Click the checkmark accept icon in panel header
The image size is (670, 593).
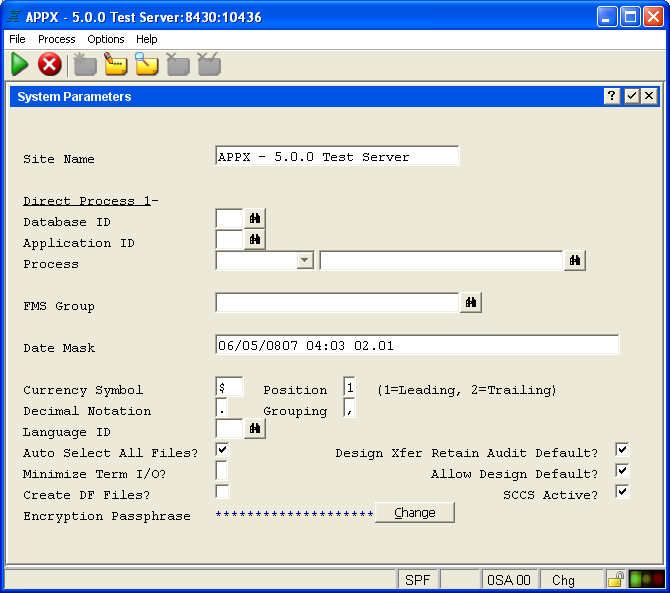631,96
